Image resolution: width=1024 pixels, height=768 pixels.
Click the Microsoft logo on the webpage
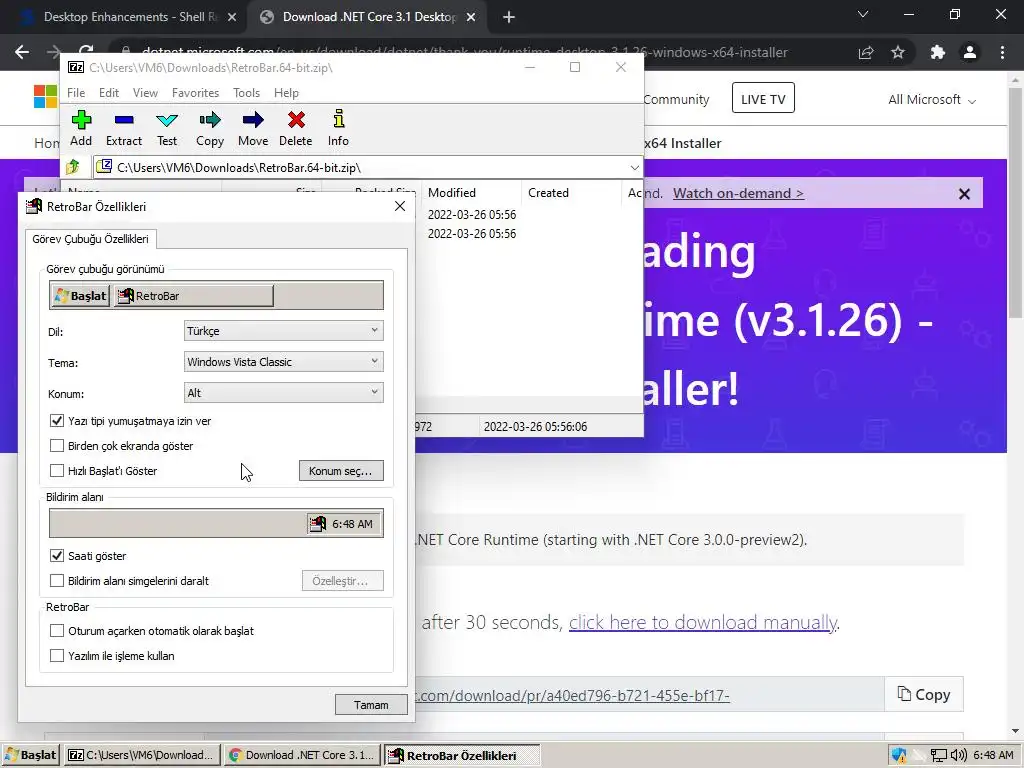(45, 97)
